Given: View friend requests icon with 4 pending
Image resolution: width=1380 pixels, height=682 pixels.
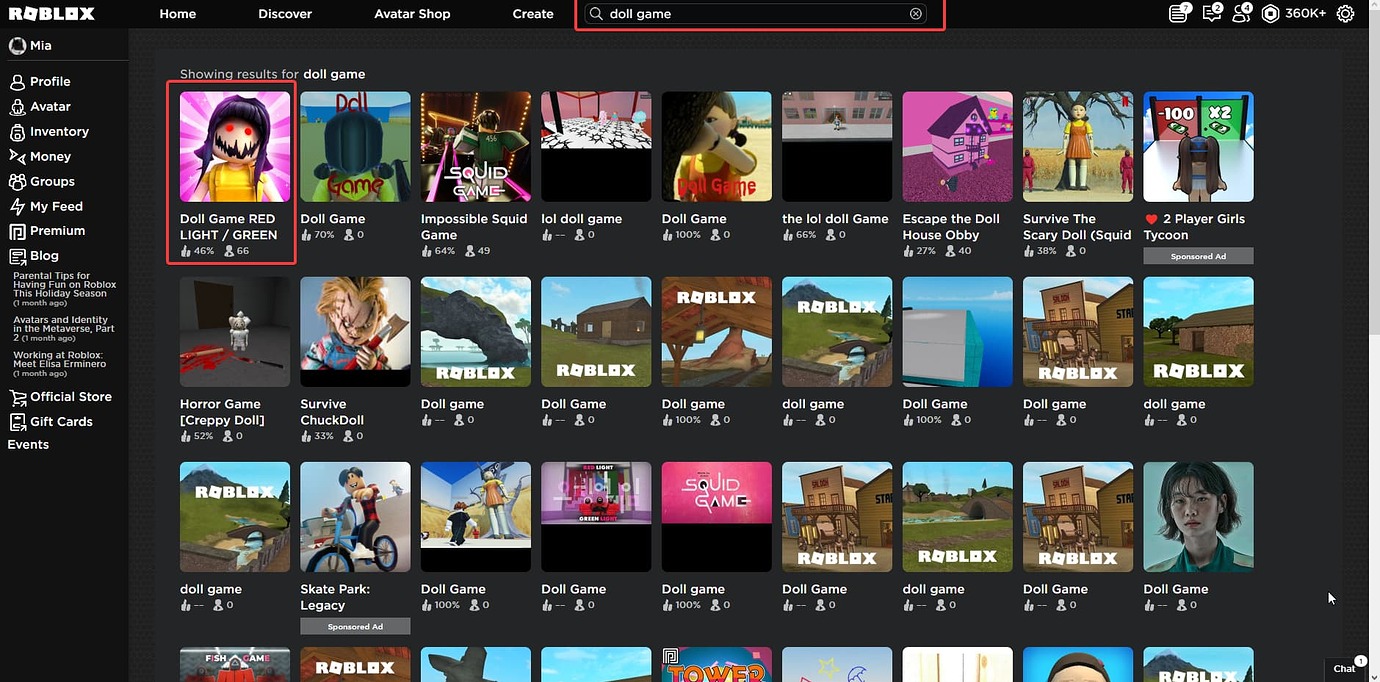Looking at the screenshot, I should [x=1242, y=13].
